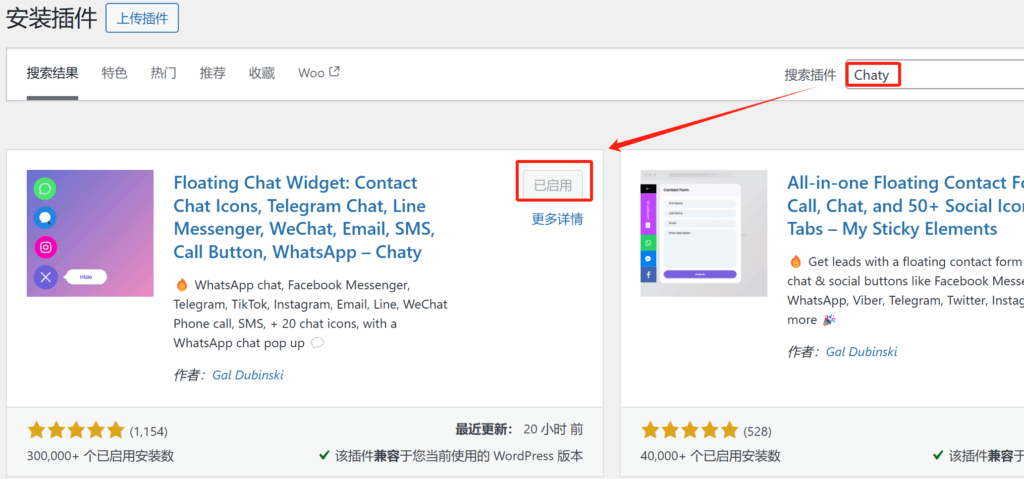Image resolution: width=1024 pixels, height=479 pixels.
Task: Open the Gal Dubinski author link under Chaty
Action: click(x=248, y=375)
